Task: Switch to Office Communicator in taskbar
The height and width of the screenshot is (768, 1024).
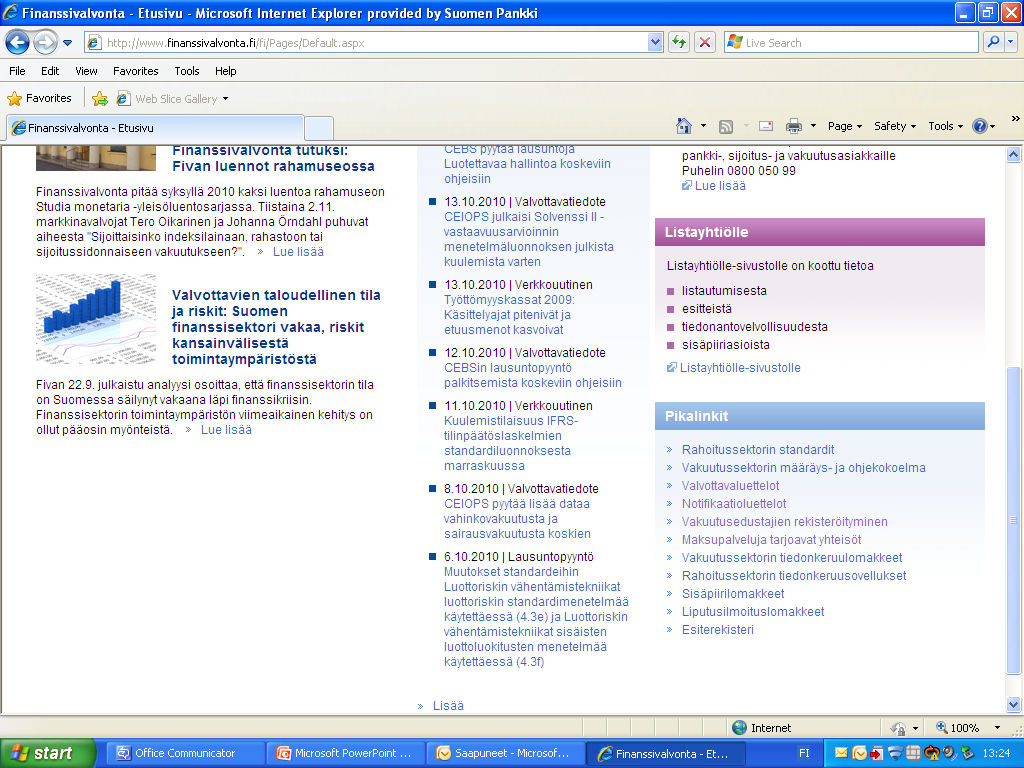Action: click(x=186, y=753)
